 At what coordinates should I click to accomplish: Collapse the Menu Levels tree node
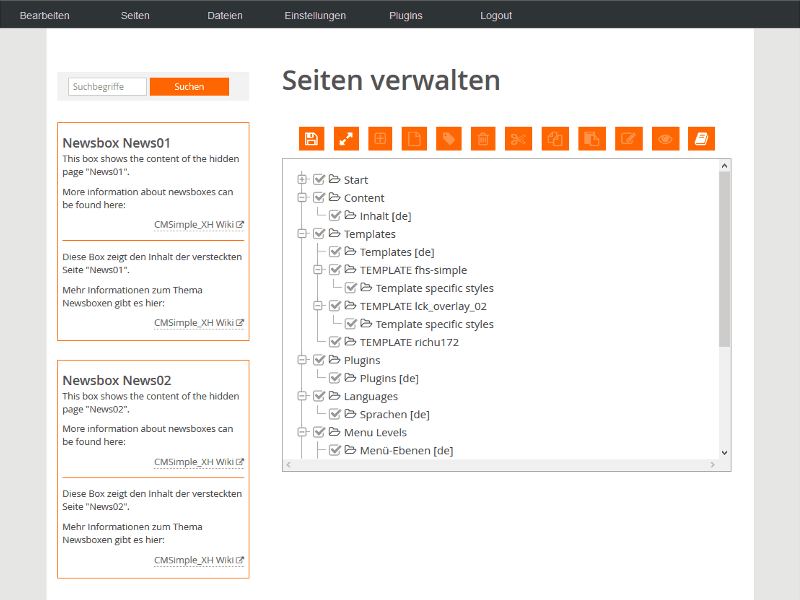coord(302,432)
